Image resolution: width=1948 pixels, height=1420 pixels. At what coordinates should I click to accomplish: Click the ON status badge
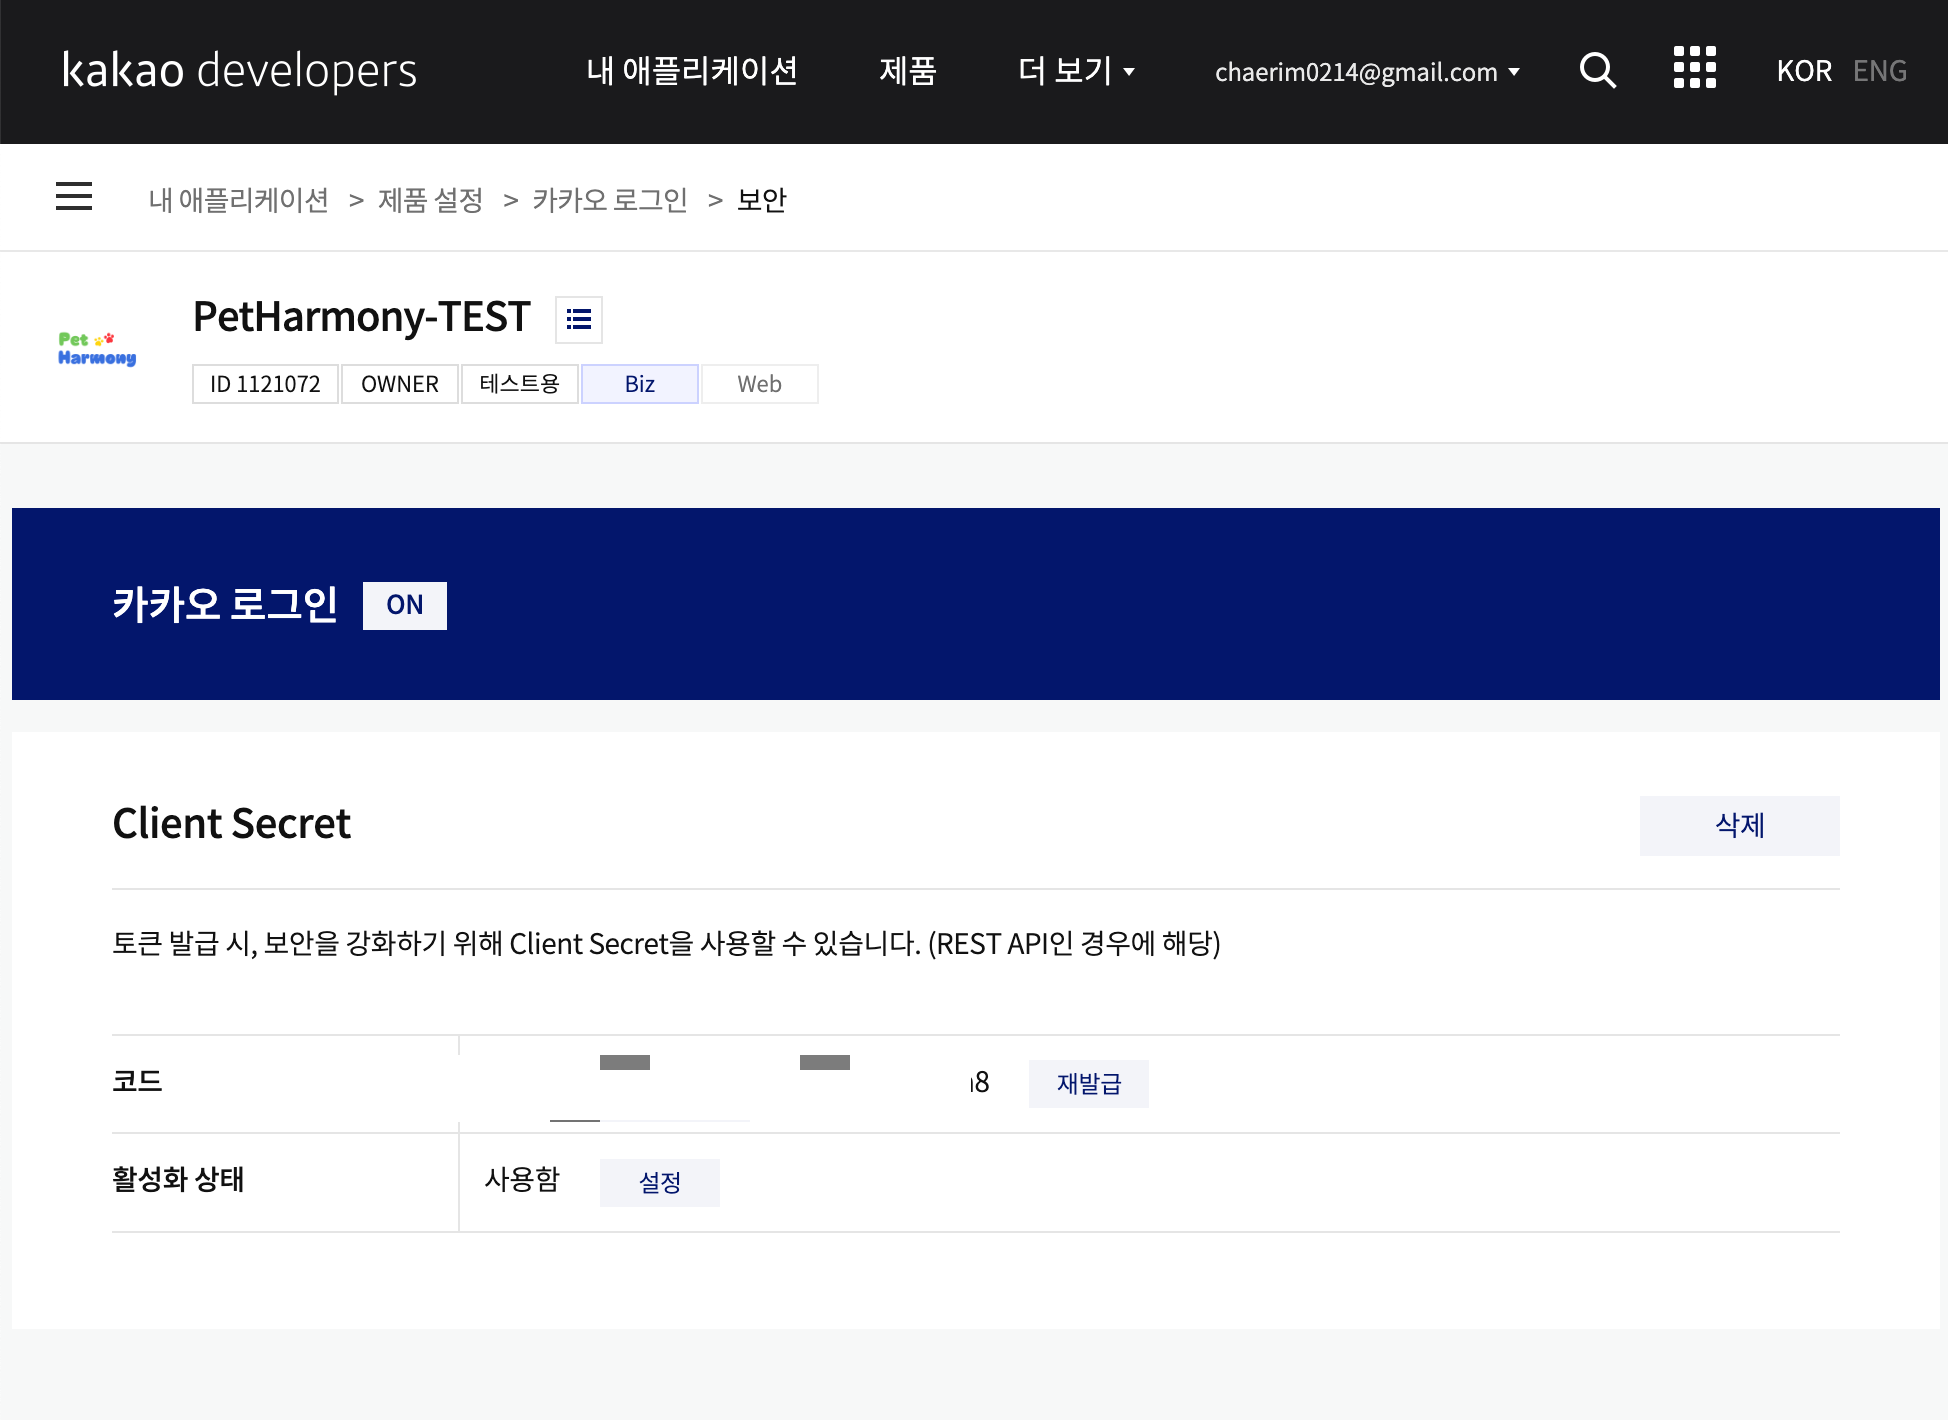[x=405, y=605]
